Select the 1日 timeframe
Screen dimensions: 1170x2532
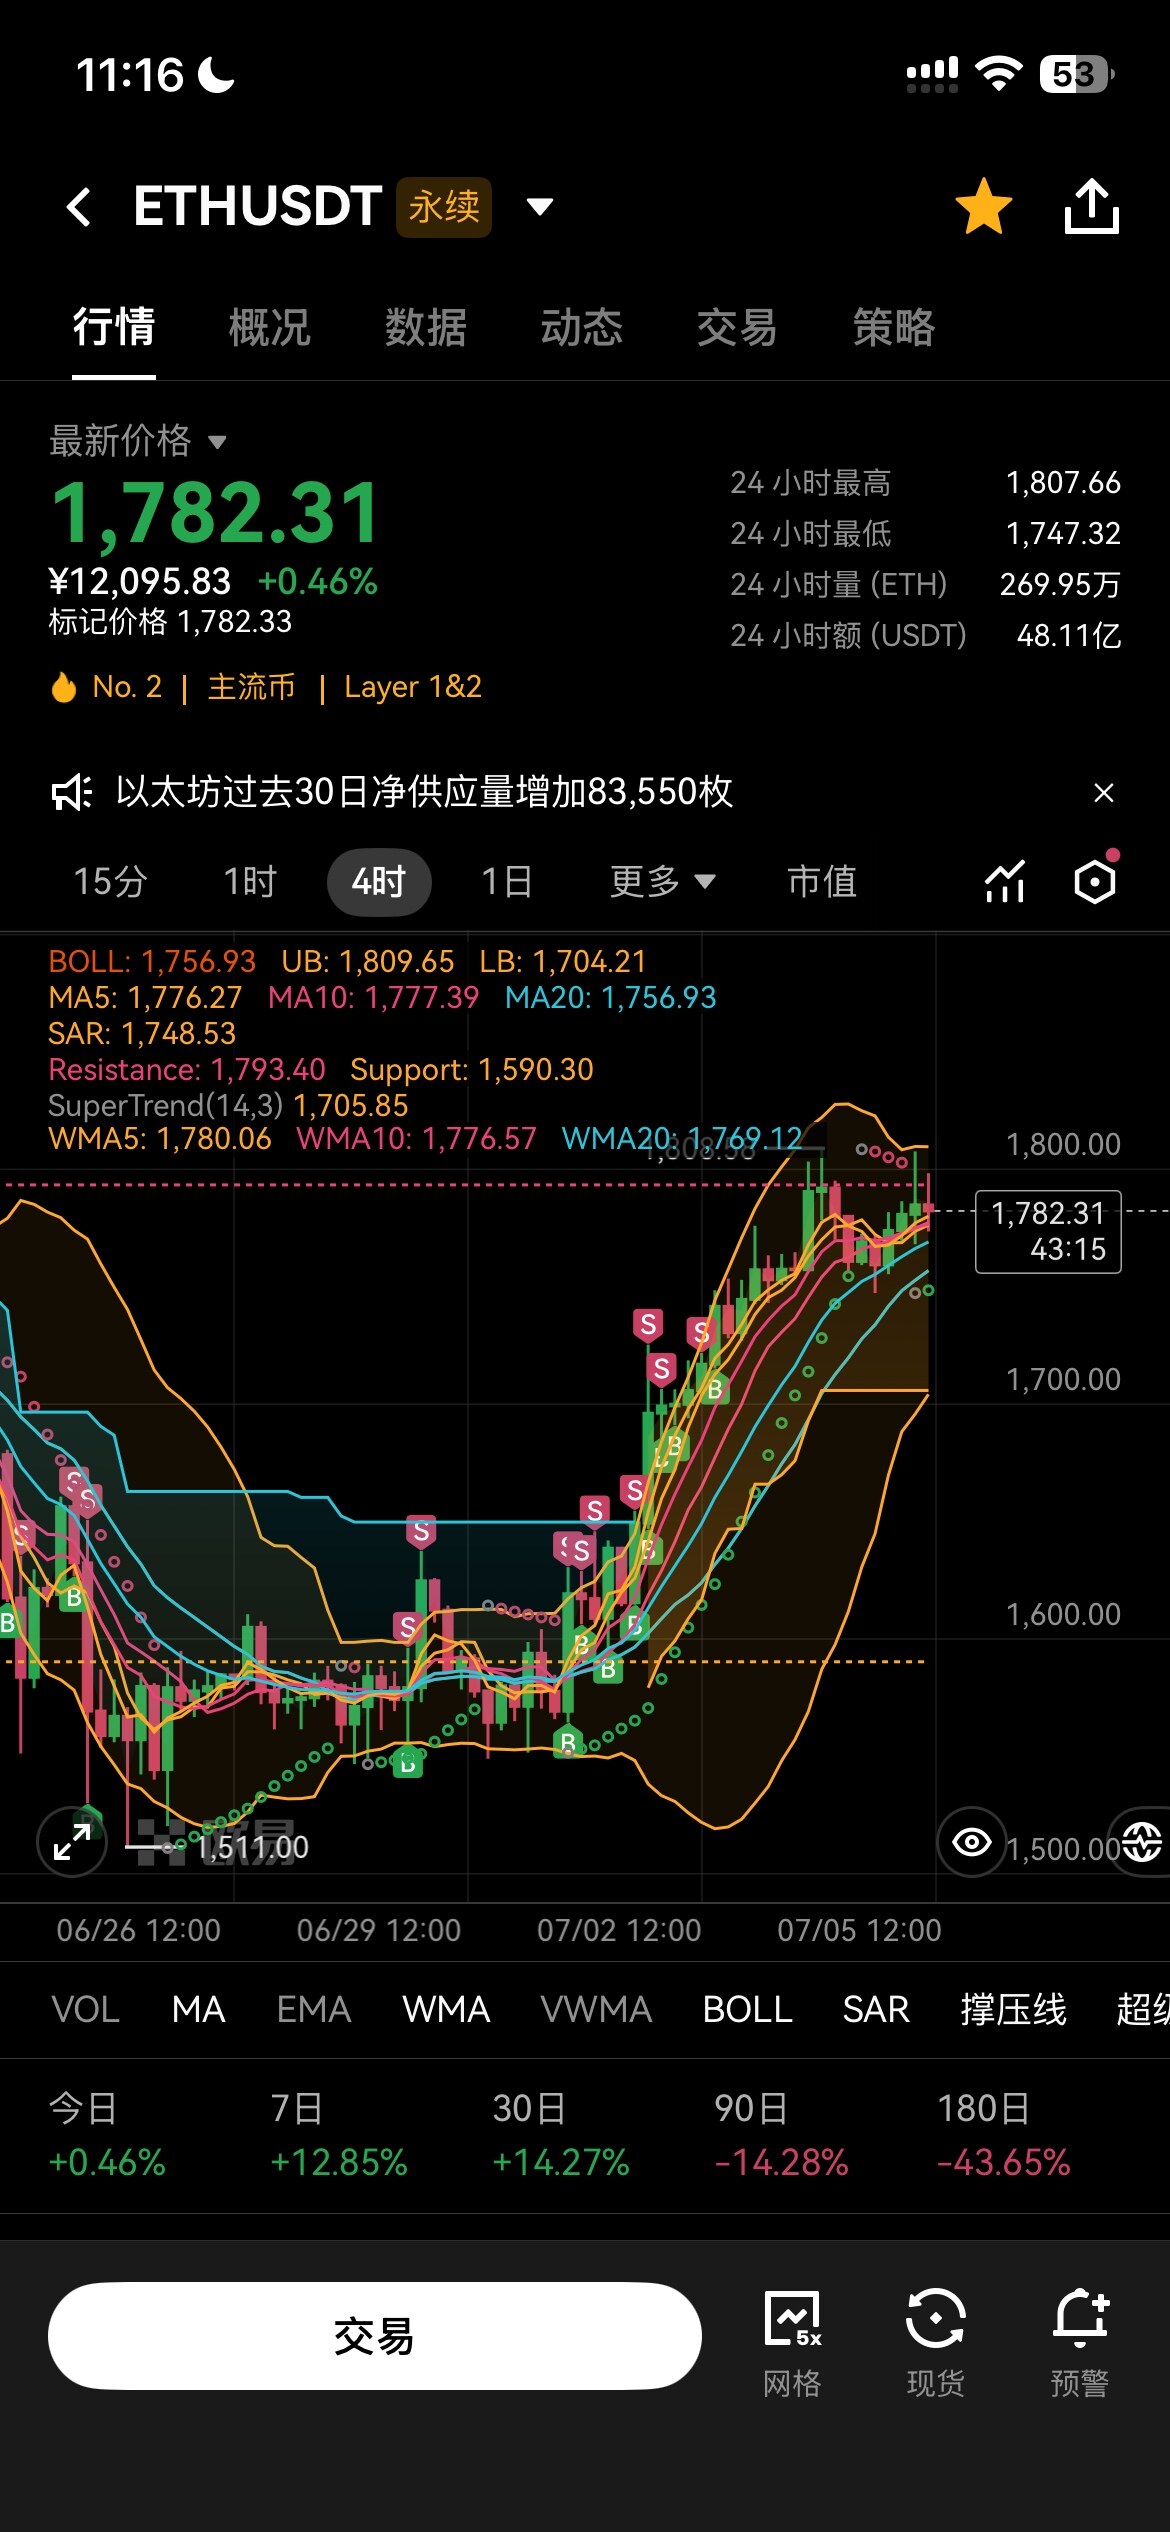point(507,882)
